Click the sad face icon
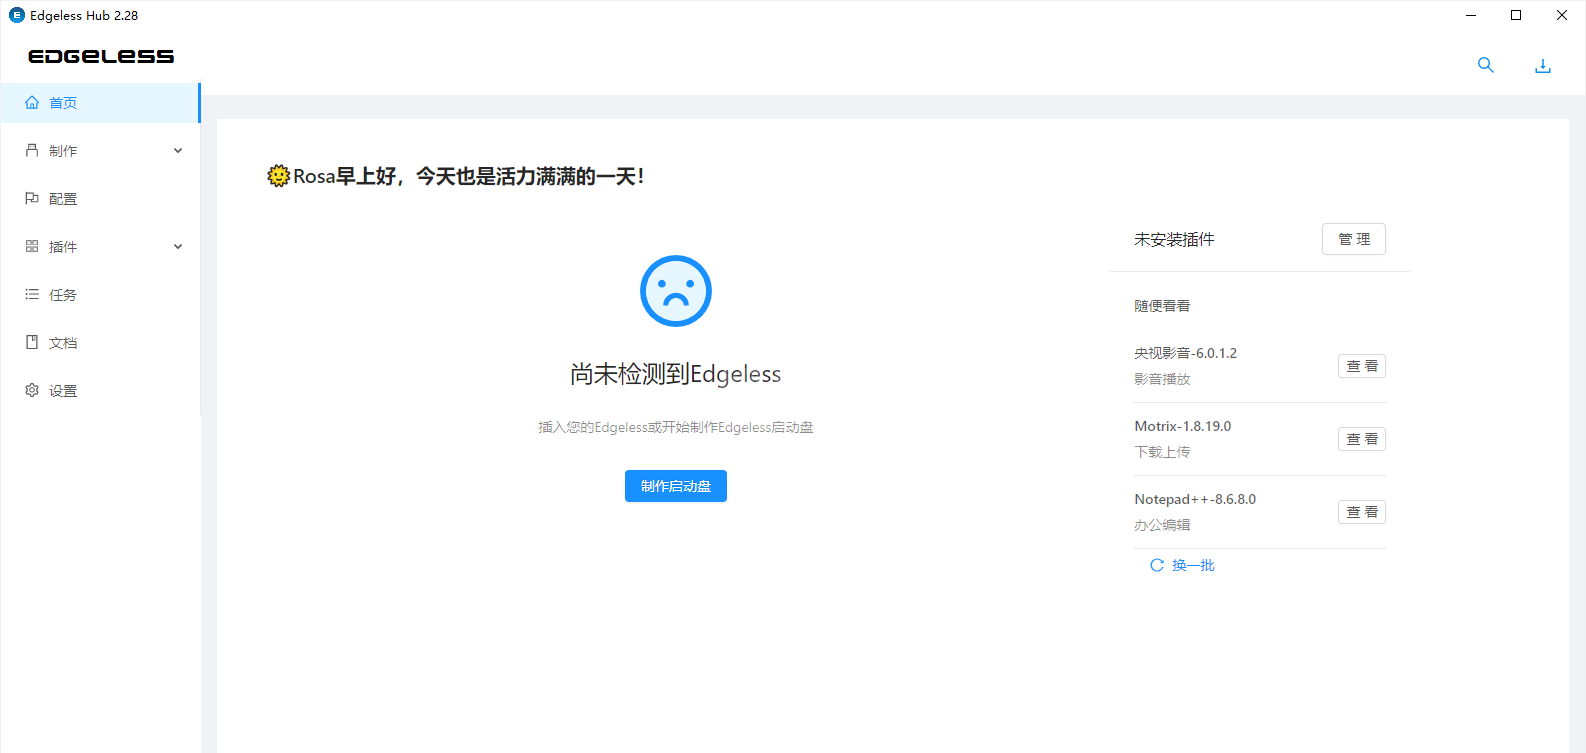 coord(676,291)
